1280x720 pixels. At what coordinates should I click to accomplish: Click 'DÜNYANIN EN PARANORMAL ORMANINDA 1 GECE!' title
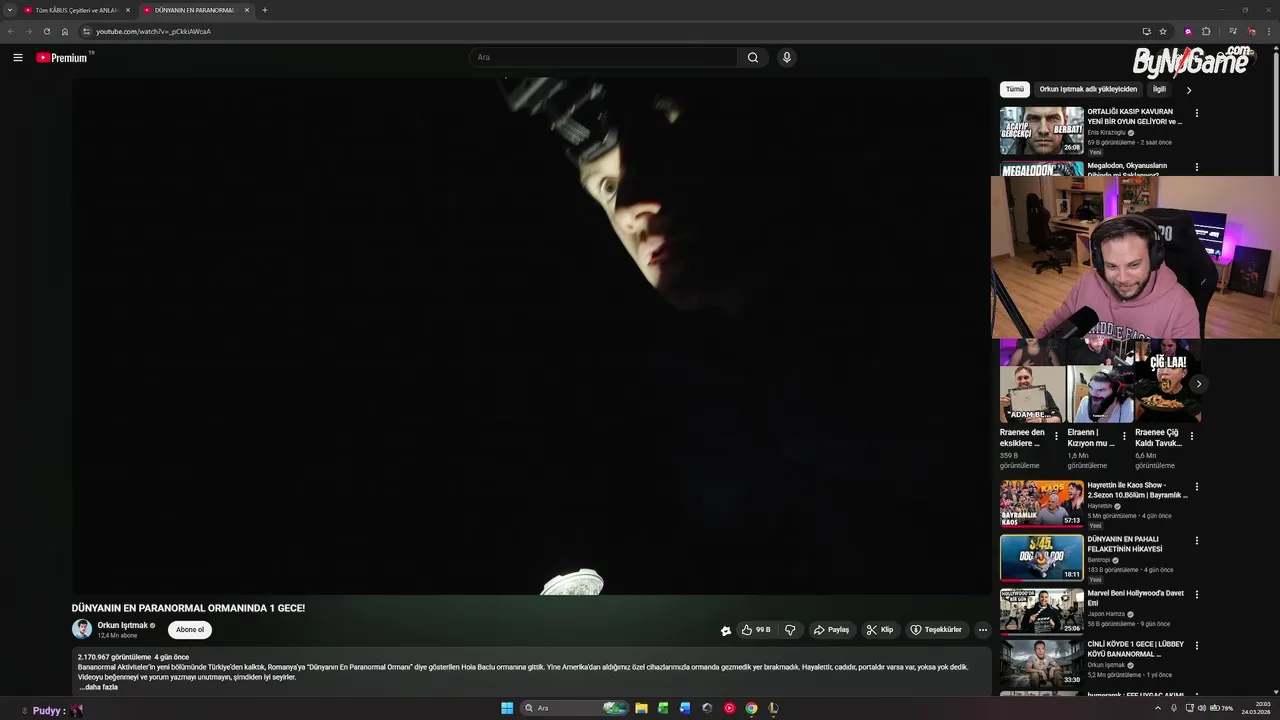click(x=188, y=608)
